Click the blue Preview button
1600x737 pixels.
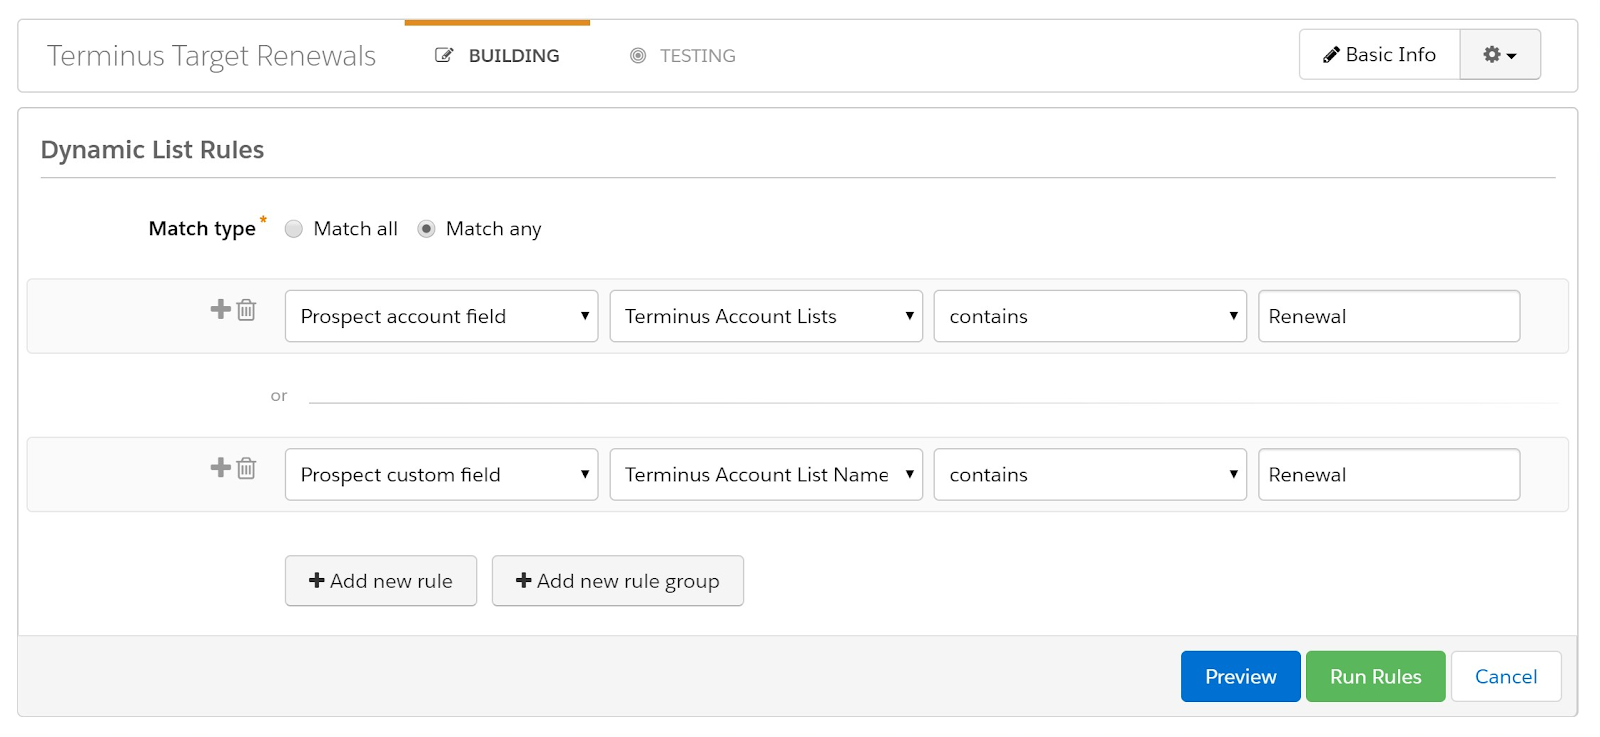tap(1240, 677)
